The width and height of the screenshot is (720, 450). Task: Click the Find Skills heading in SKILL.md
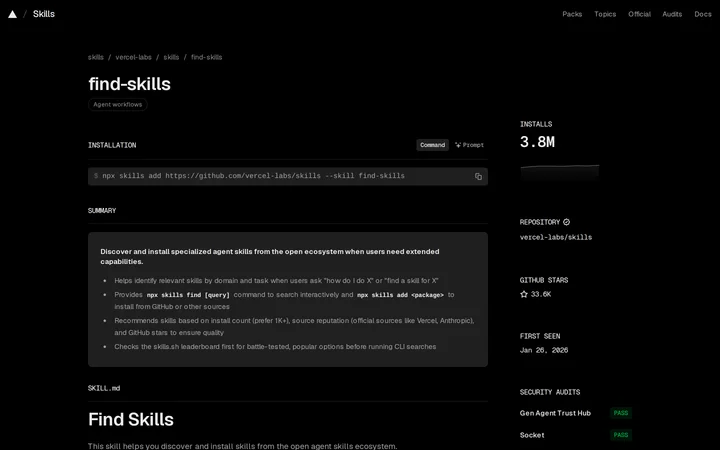click(x=131, y=420)
